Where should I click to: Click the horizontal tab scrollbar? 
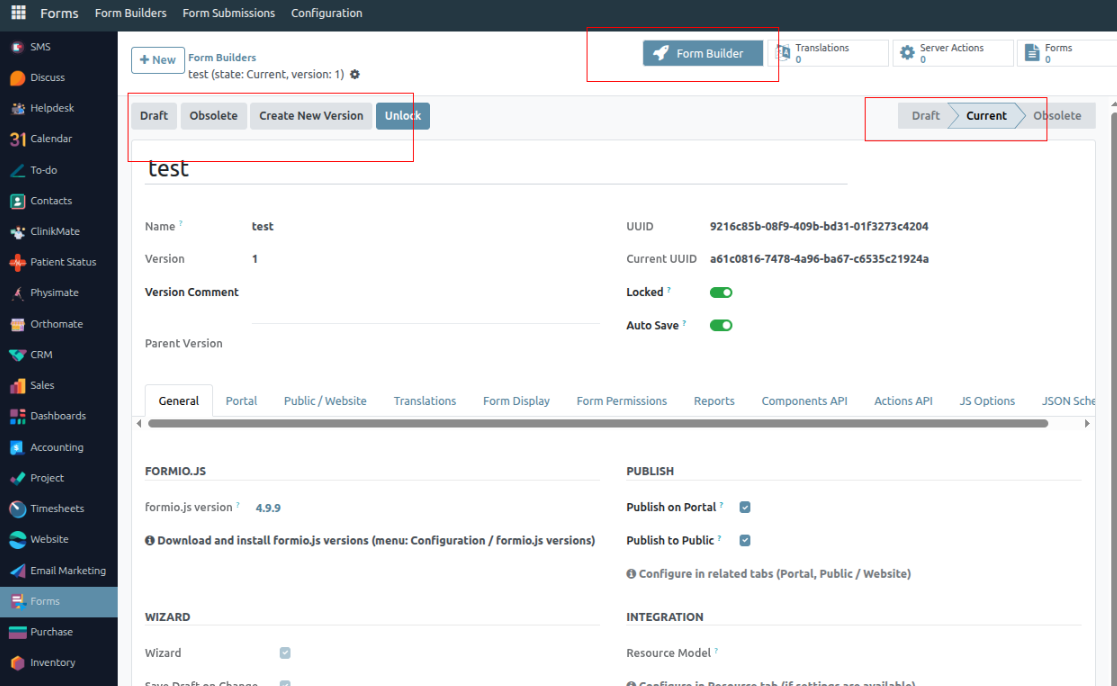(x=597, y=424)
